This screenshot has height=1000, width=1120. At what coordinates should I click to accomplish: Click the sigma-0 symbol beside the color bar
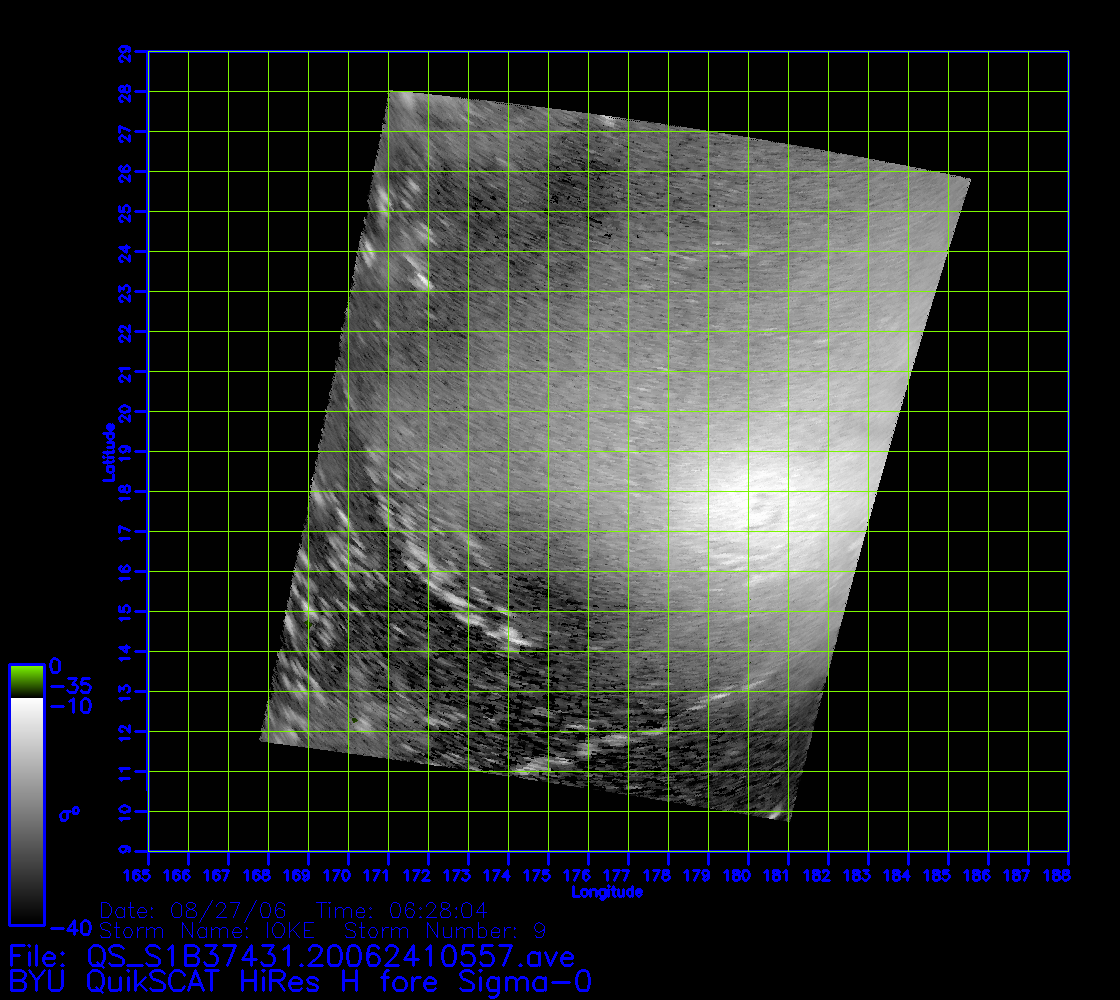tap(69, 814)
